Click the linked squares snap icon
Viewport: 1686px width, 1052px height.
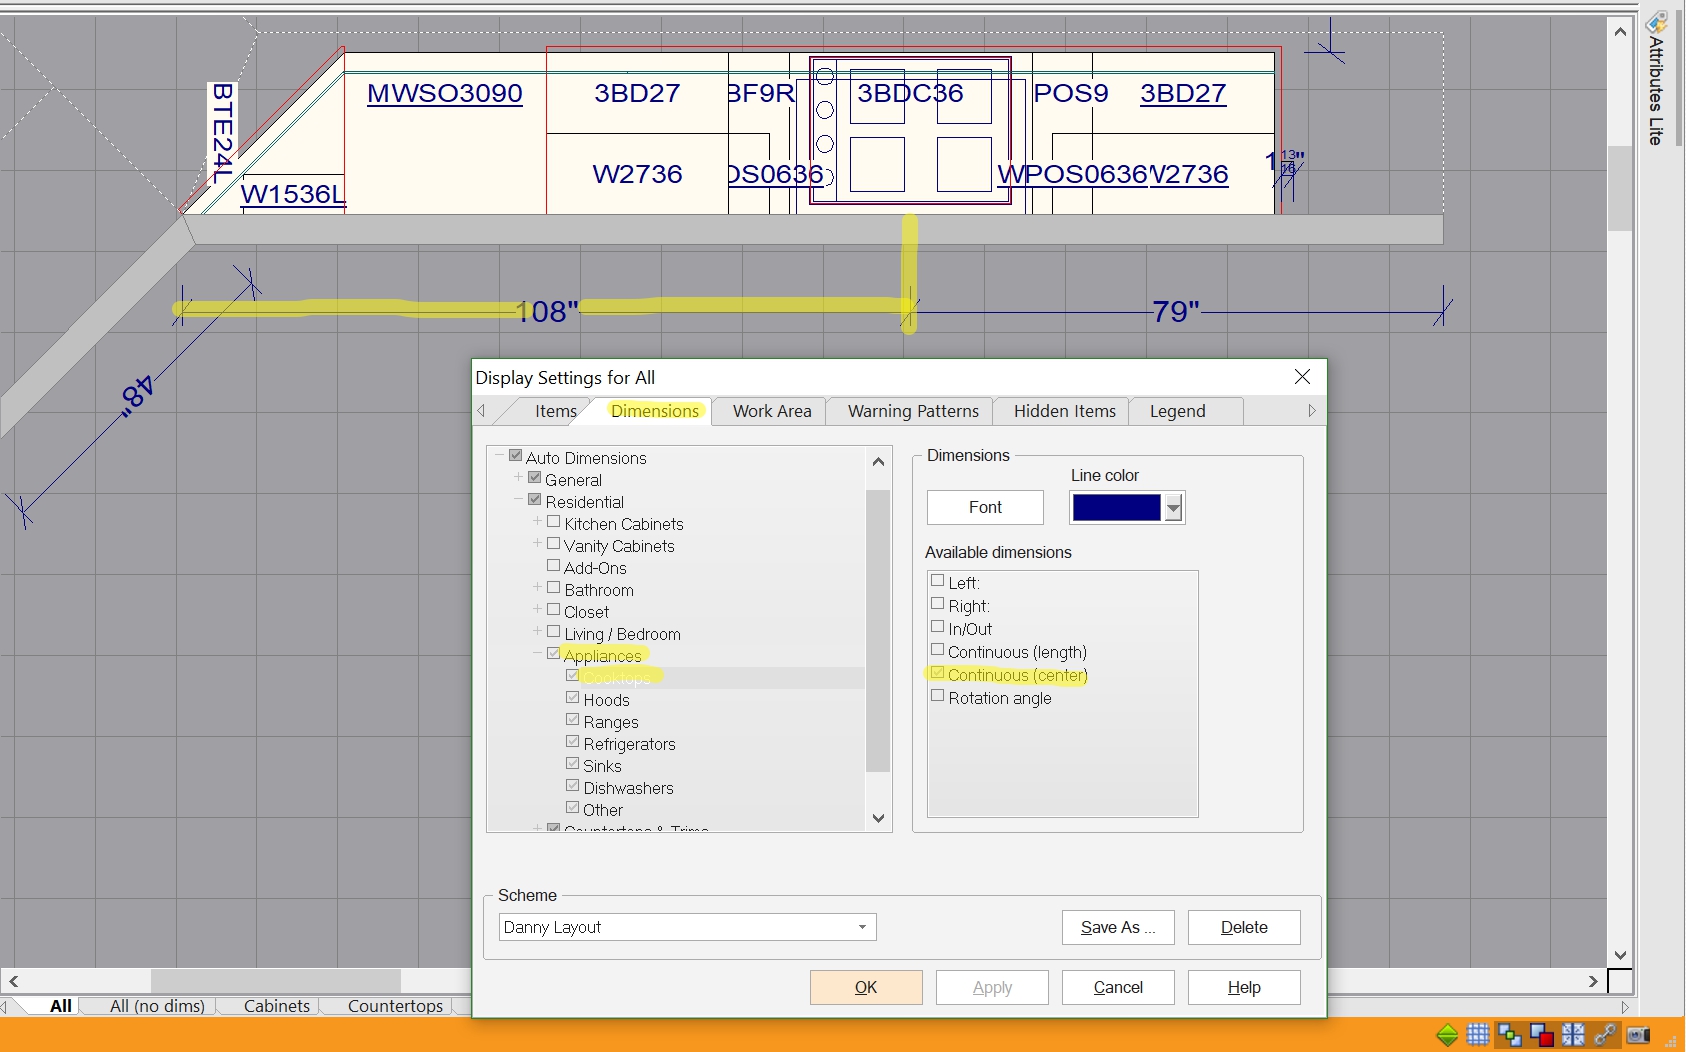pyautogui.click(x=1510, y=1035)
